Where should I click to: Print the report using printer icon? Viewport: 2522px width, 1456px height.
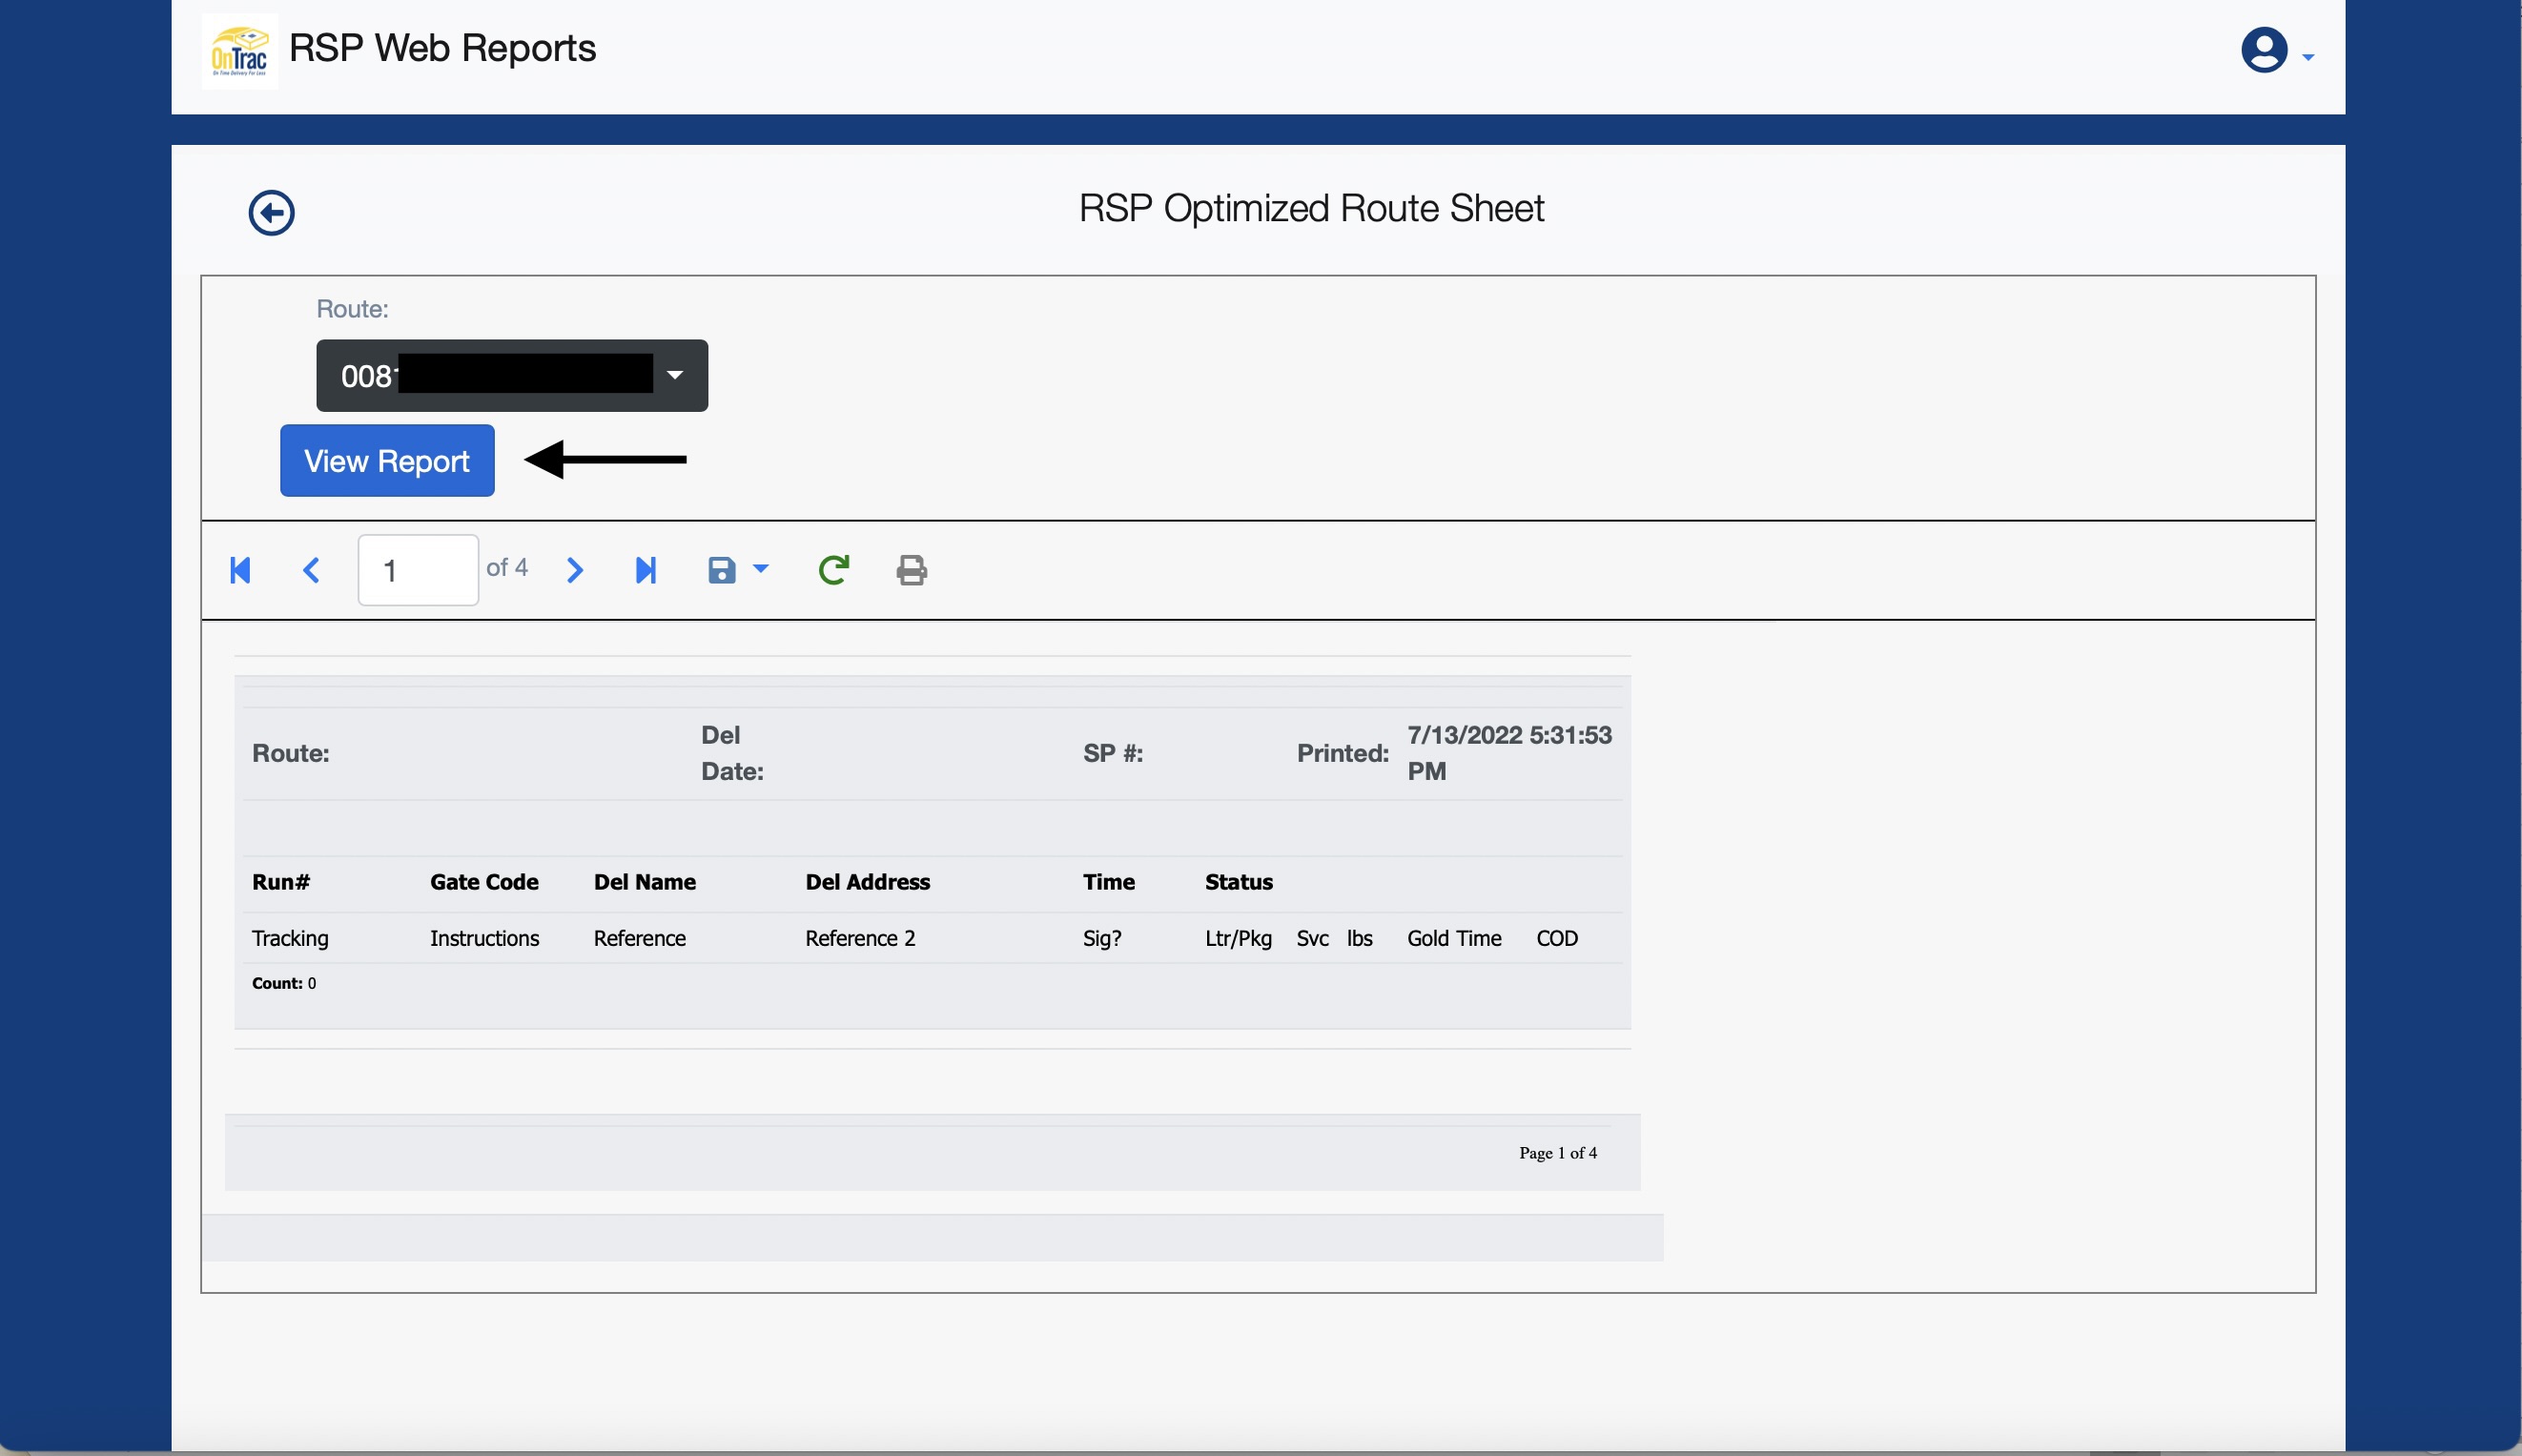tap(911, 570)
